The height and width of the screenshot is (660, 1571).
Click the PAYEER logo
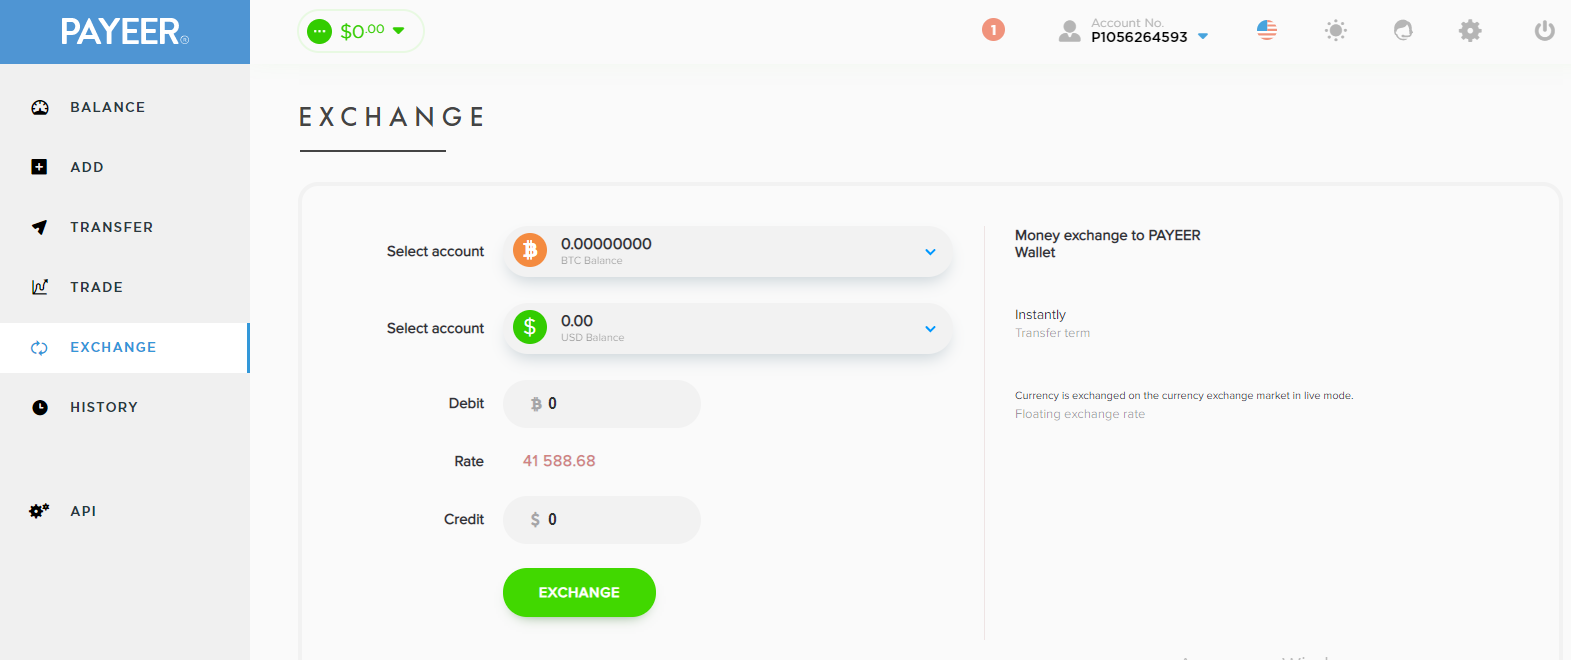(124, 32)
